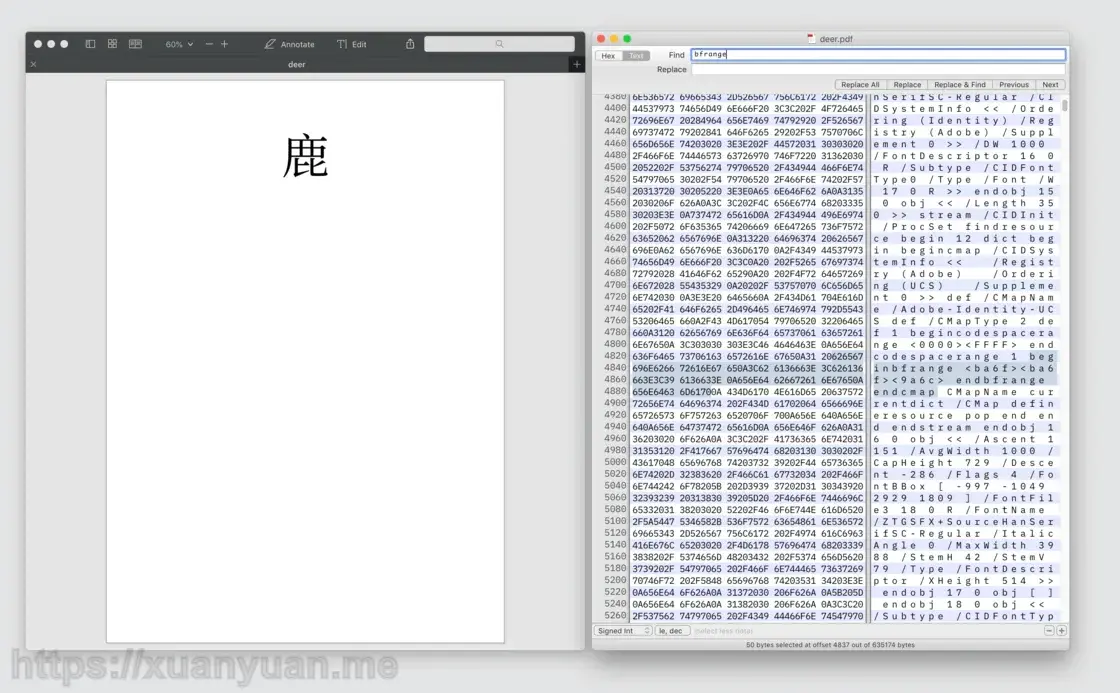Click hex value 2F5A5447 at offset 5100

[x=653, y=522]
